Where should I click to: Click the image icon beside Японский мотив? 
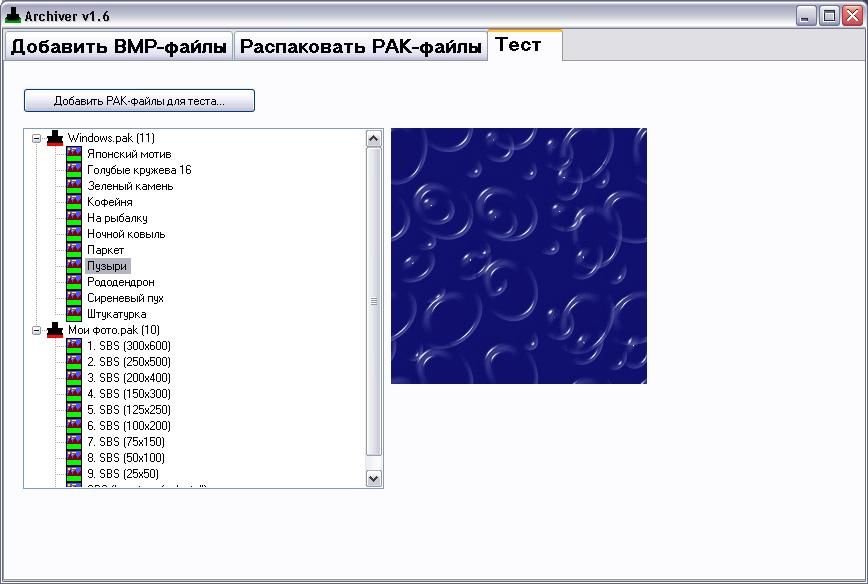pos(73,154)
